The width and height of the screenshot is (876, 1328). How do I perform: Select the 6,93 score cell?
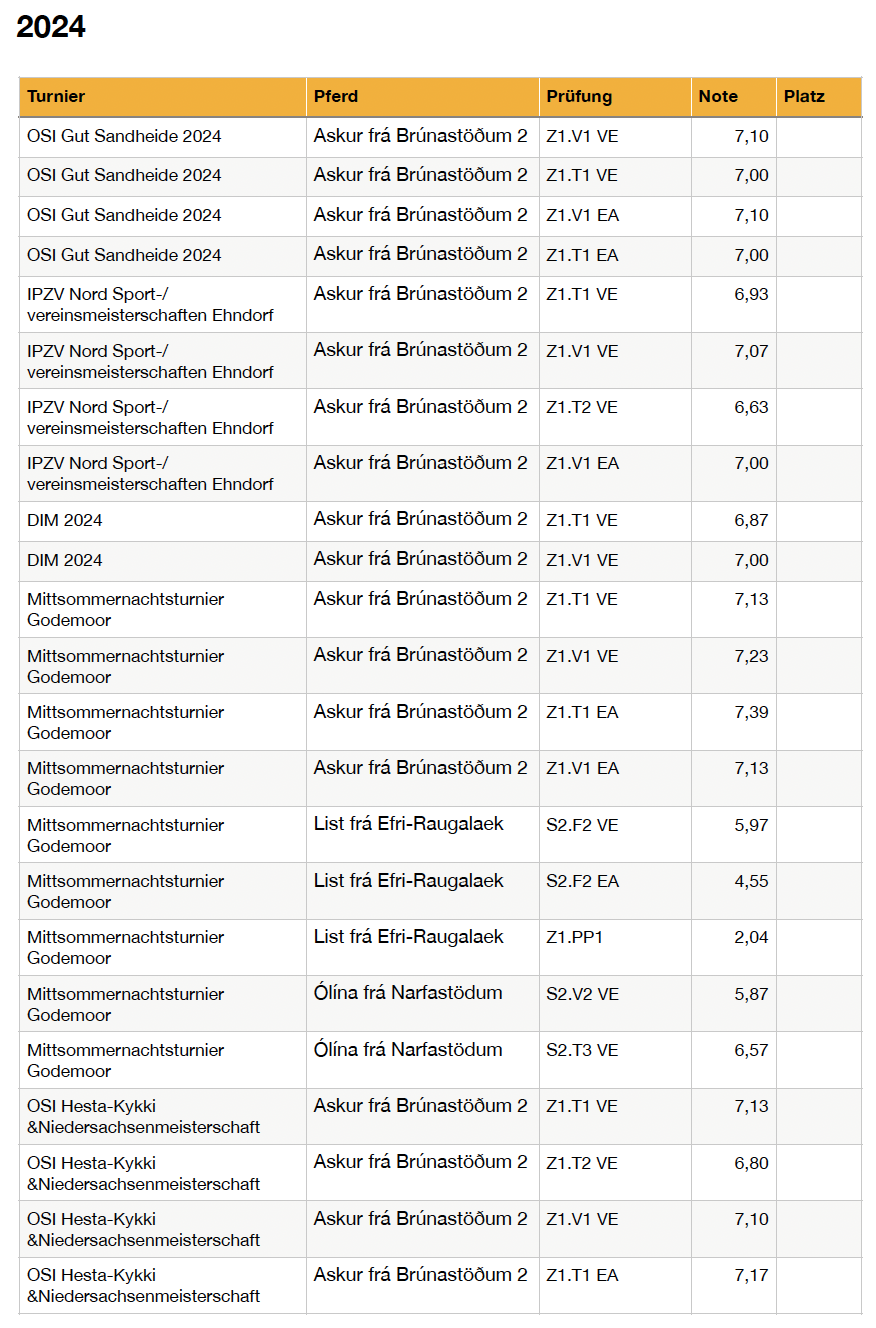751,295
